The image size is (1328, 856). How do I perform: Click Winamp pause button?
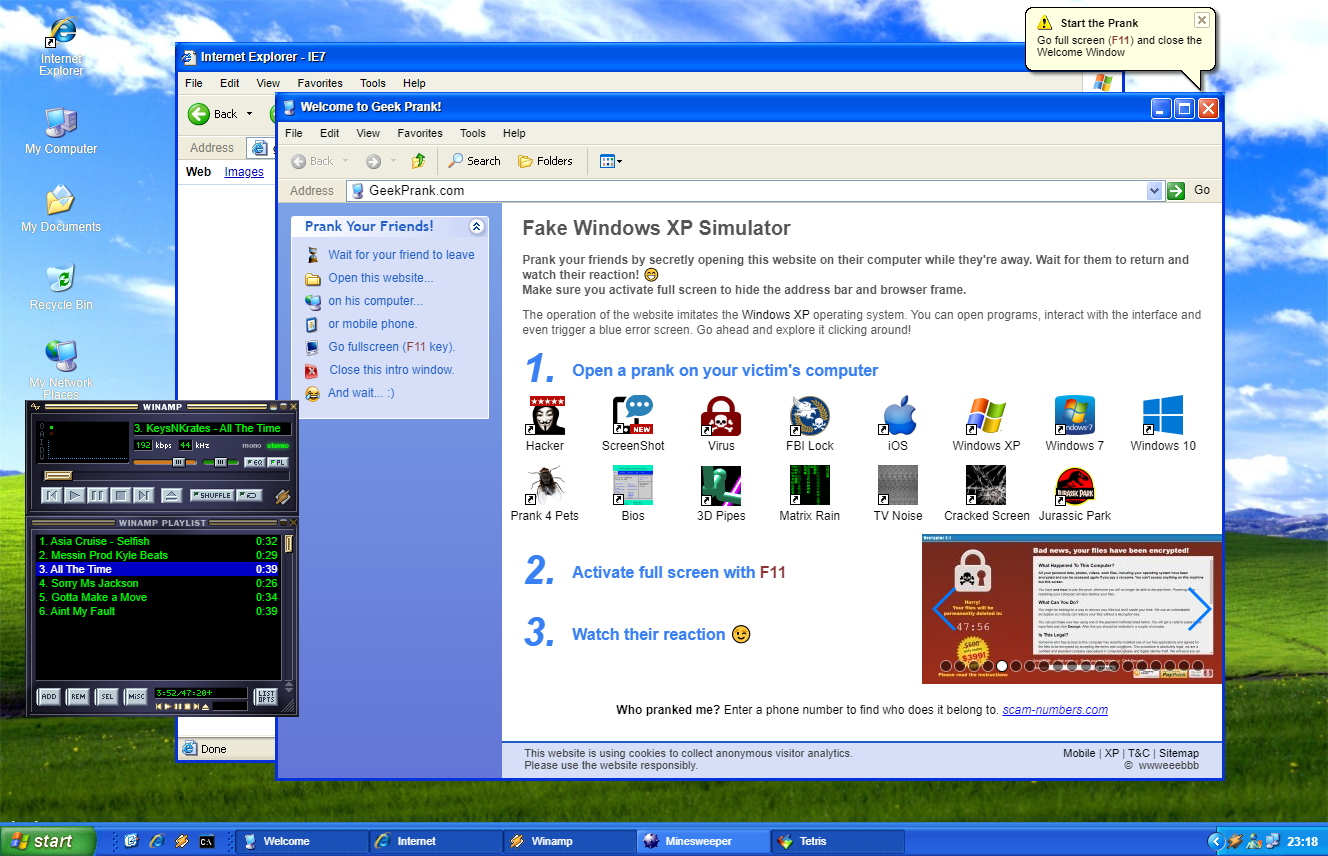(98, 495)
